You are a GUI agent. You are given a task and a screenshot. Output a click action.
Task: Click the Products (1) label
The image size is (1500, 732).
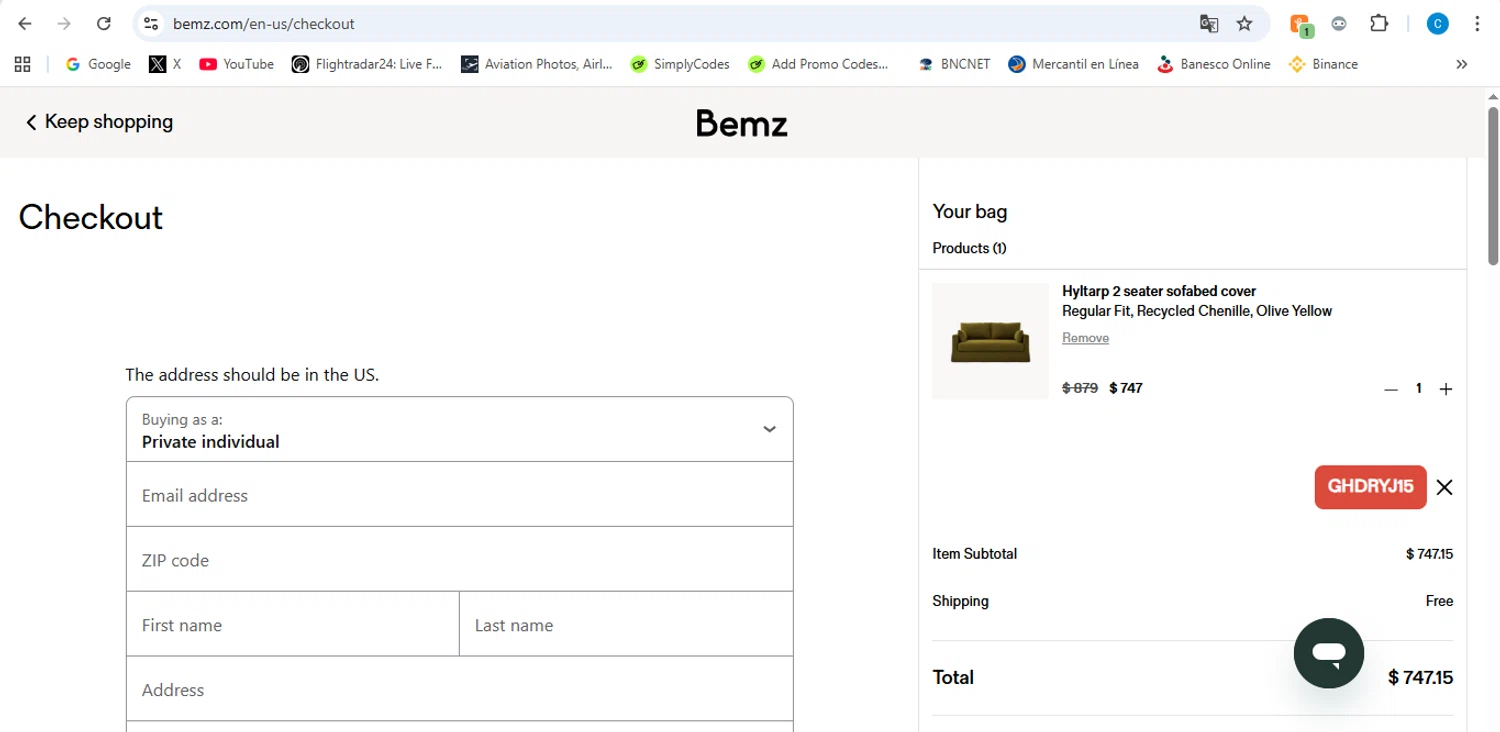point(969,248)
